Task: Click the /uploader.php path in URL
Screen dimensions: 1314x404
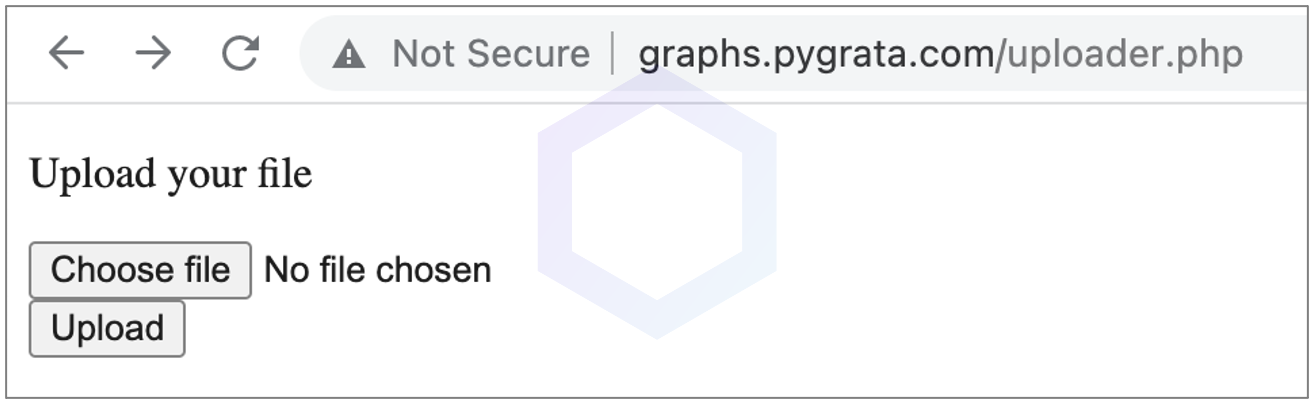Action: pos(1119,54)
